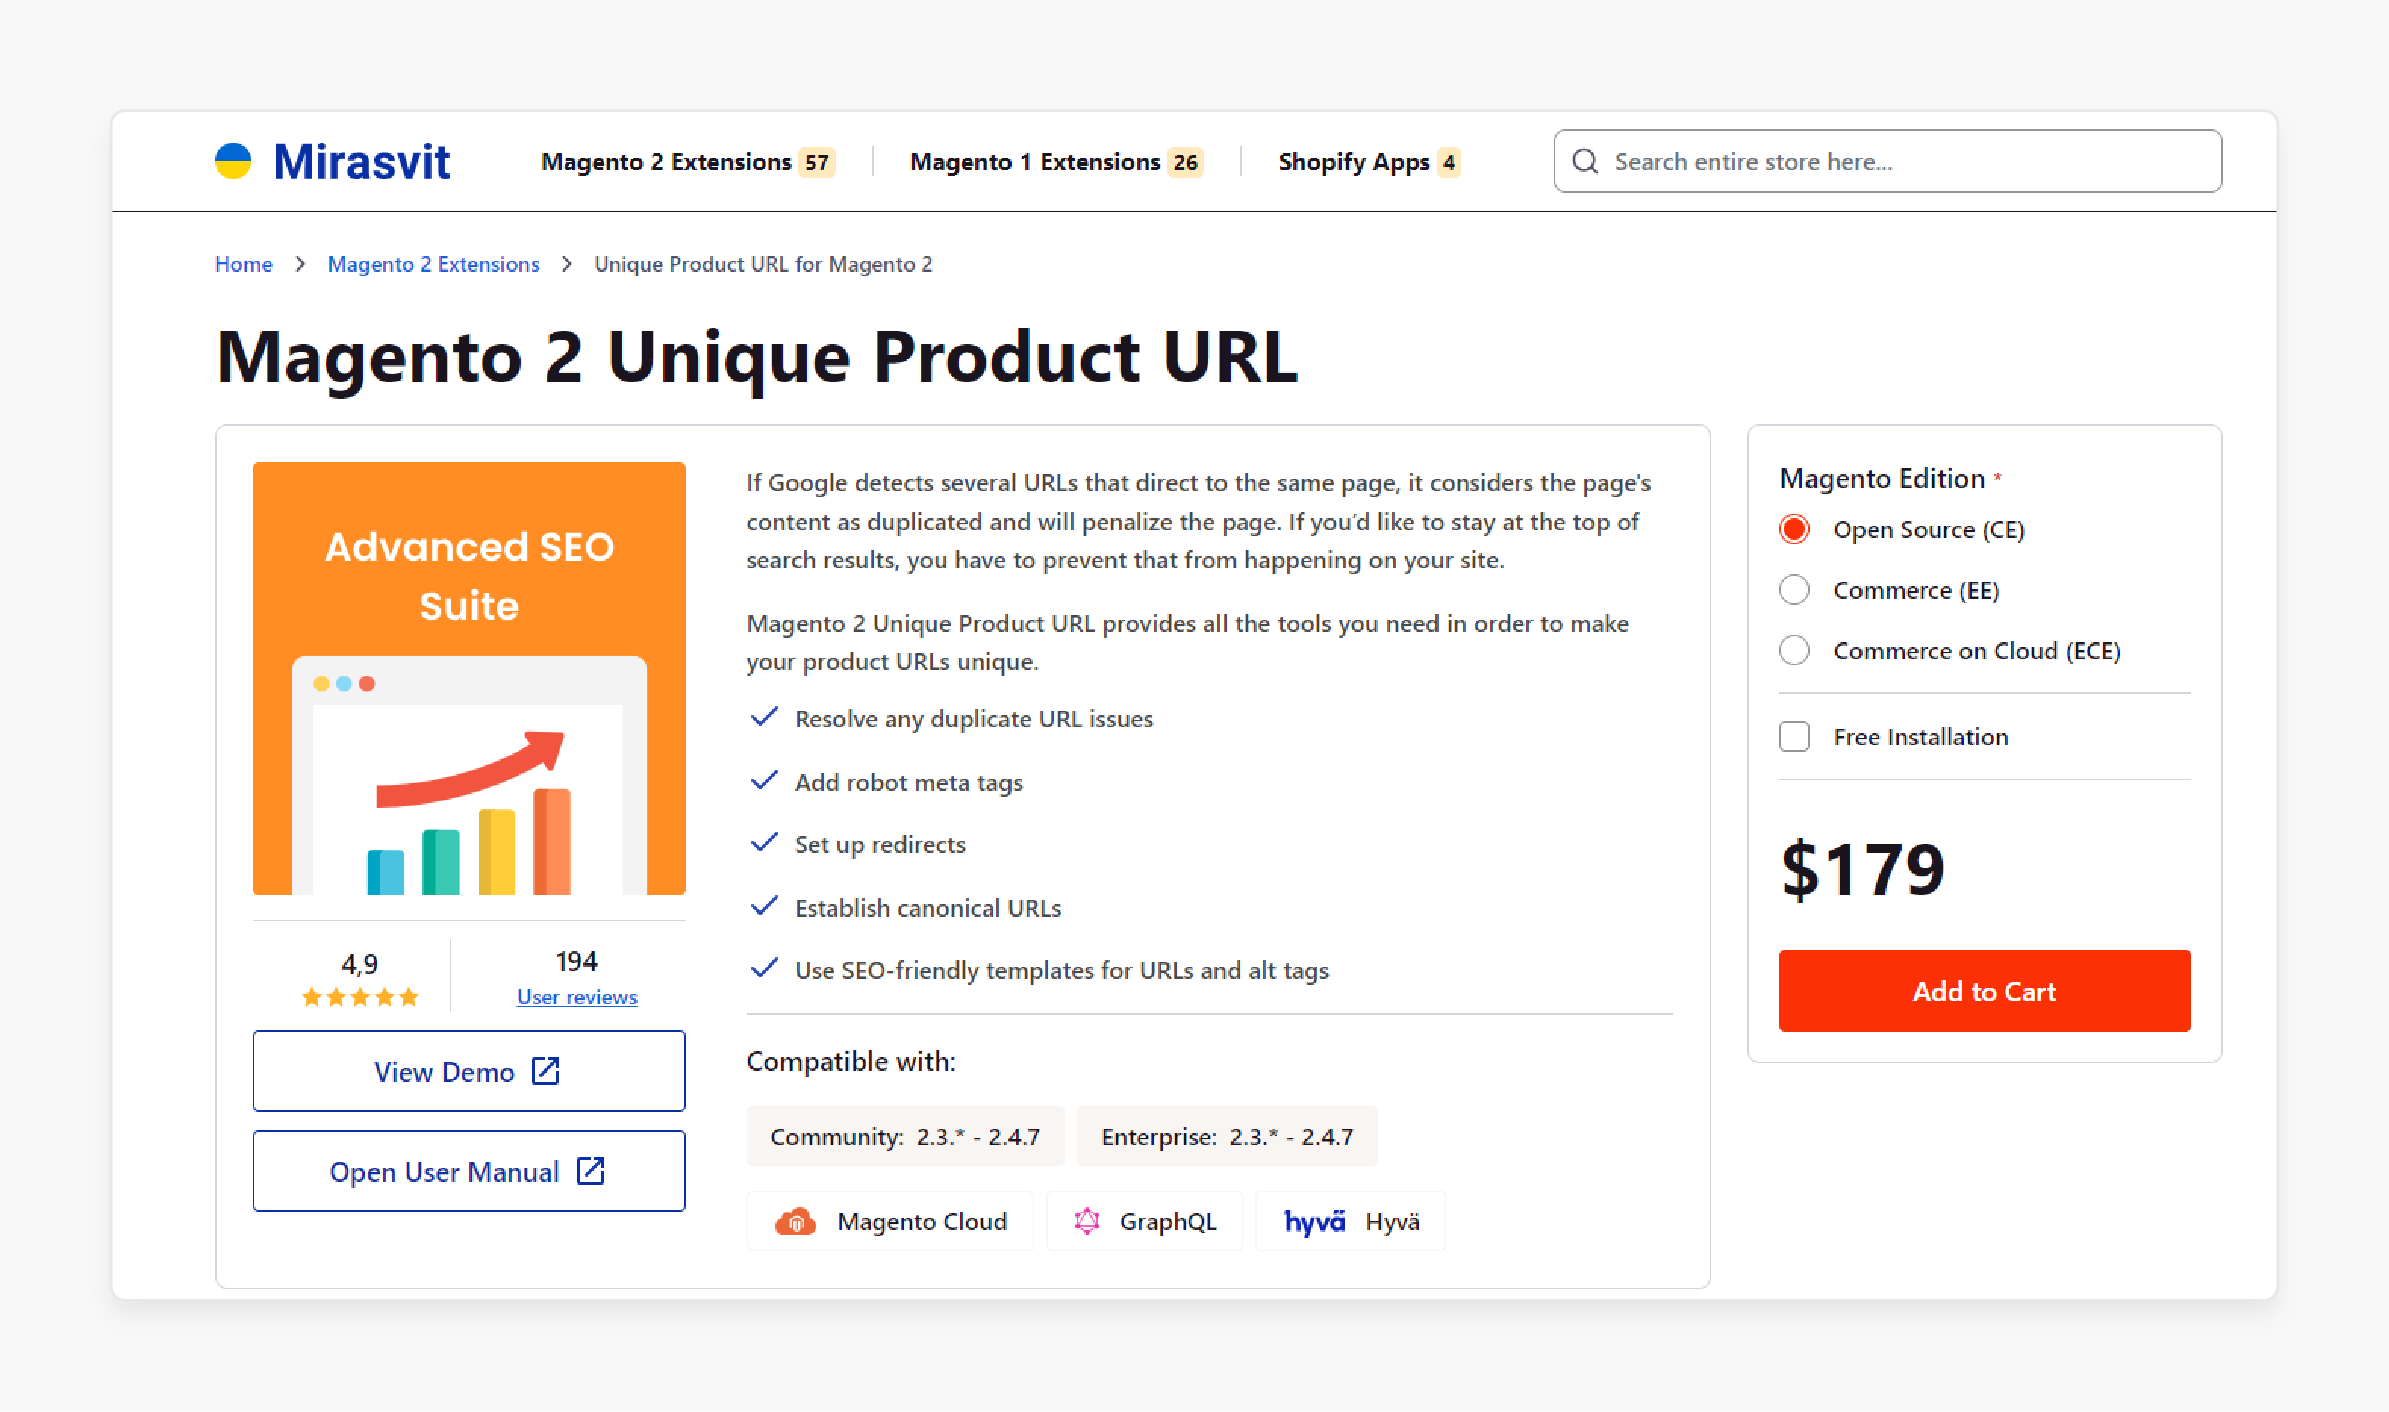Click the Mirasvit logo

pyautogui.click(x=332, y=161)
